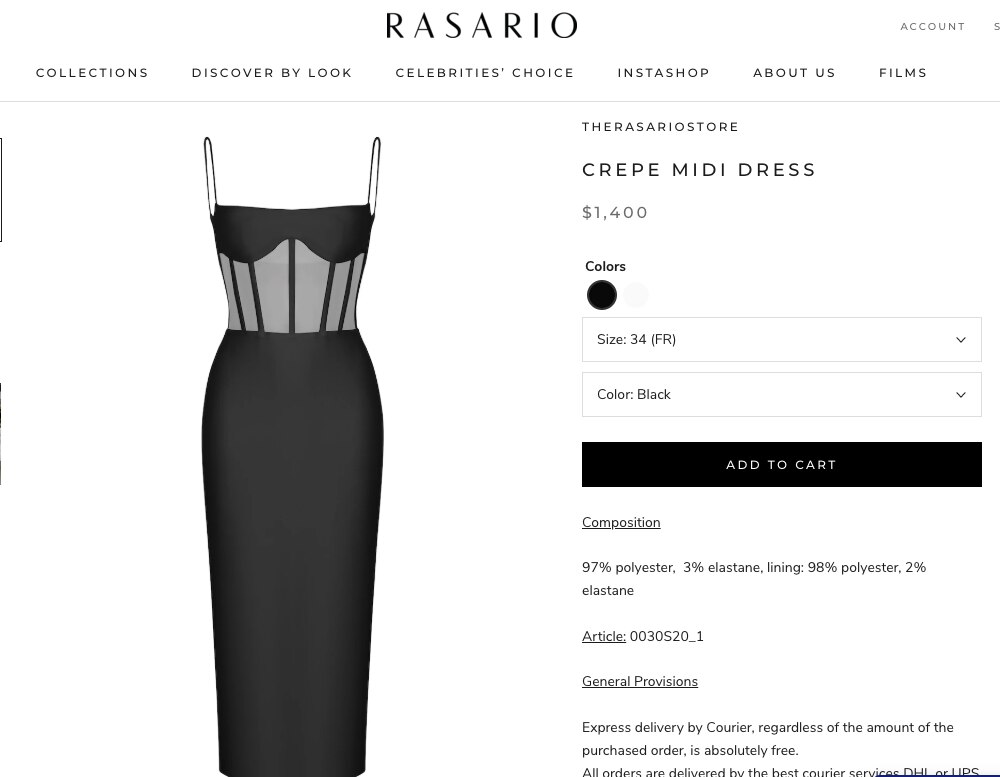Viewport: 1000px width, 777px height.
Task: Open the About Us page
Action: click(794, 73)
